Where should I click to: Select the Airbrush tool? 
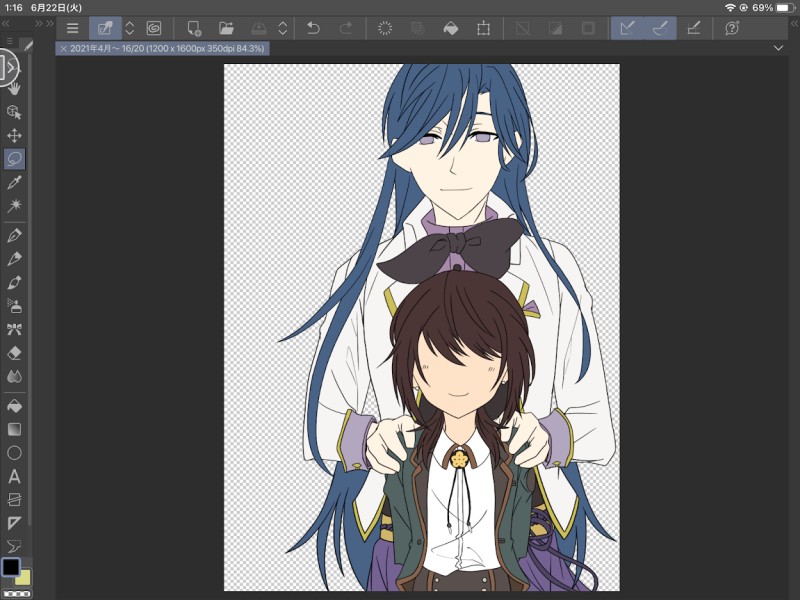(14, 306)
